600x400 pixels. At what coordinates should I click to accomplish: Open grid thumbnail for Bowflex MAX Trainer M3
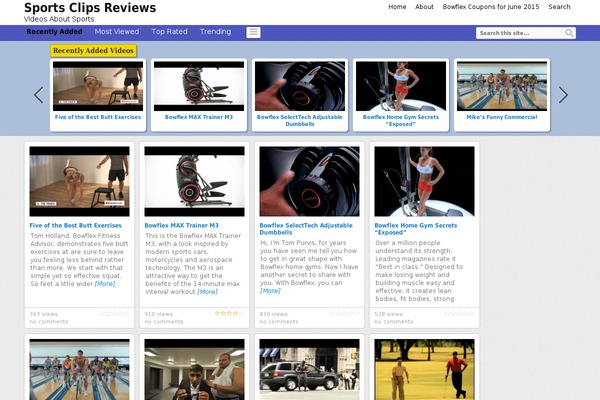tap(194, 181)
